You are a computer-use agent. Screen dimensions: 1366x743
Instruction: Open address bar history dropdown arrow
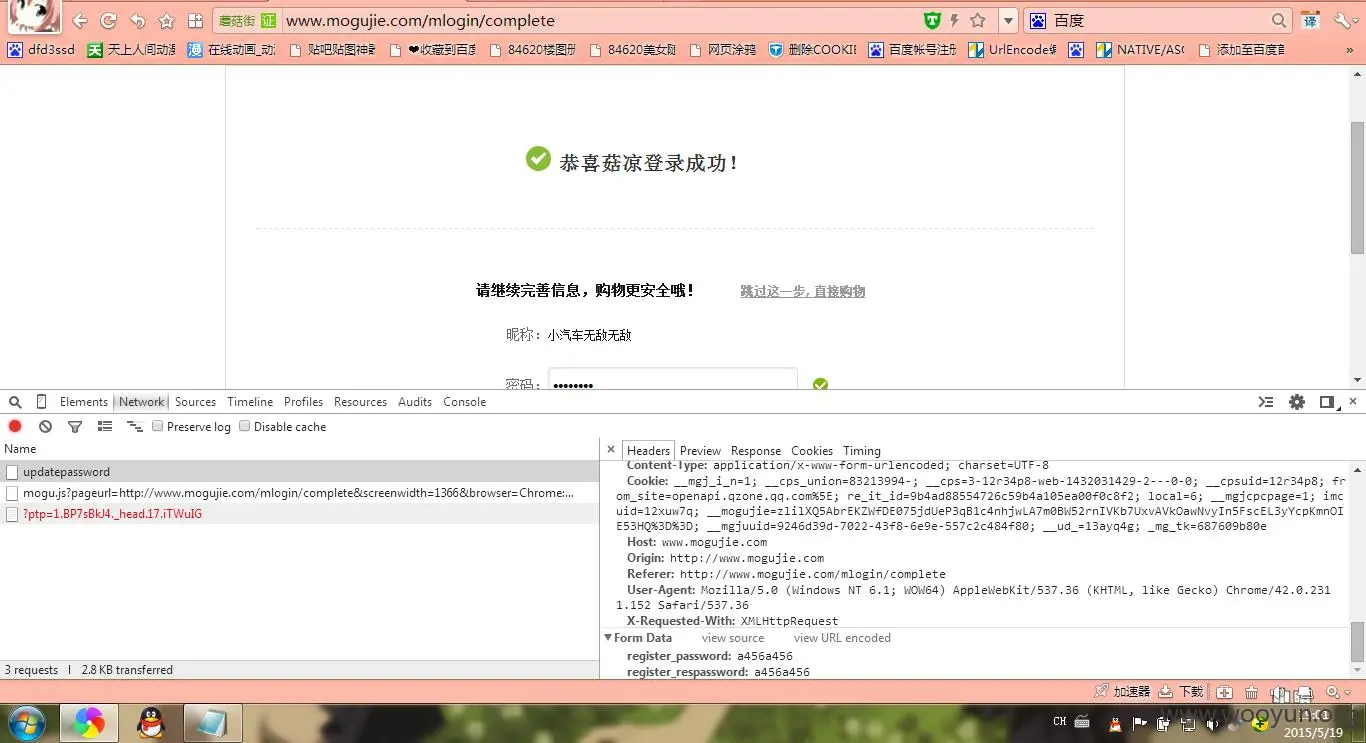point(1008,20)
